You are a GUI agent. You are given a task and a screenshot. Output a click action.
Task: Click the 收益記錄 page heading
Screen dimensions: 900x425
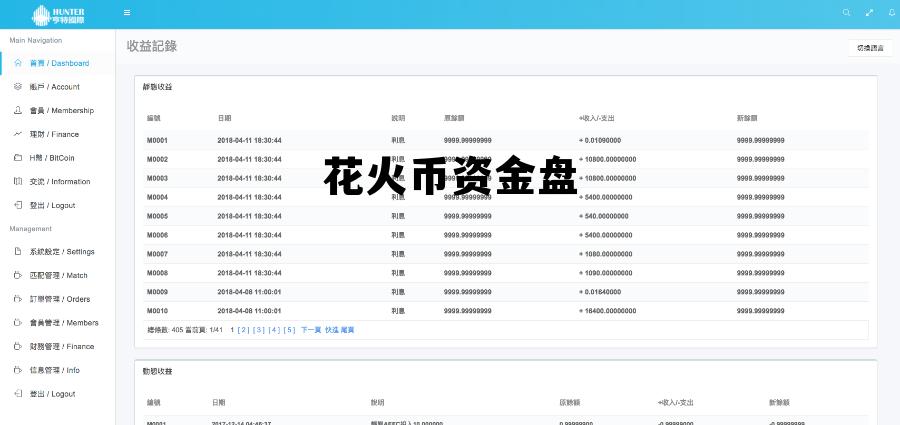pyautogui.click(x=152, y=47)
